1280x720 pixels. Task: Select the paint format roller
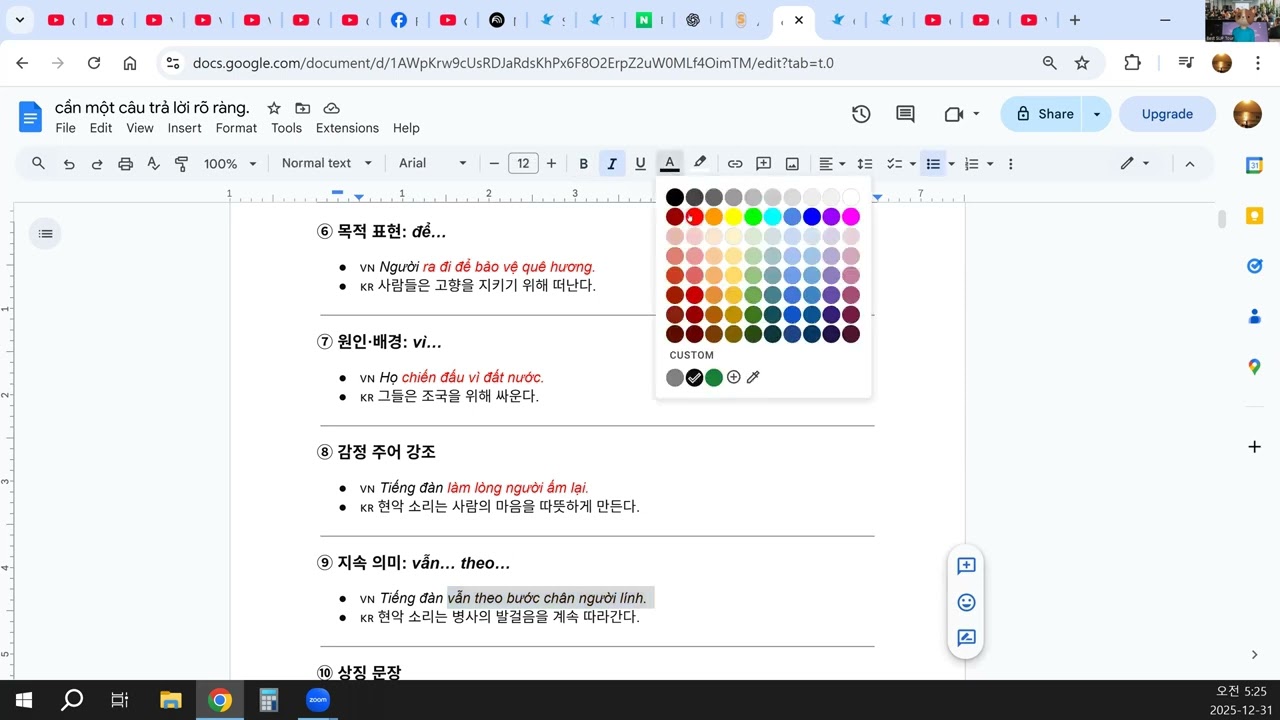(x=181, y=164)
